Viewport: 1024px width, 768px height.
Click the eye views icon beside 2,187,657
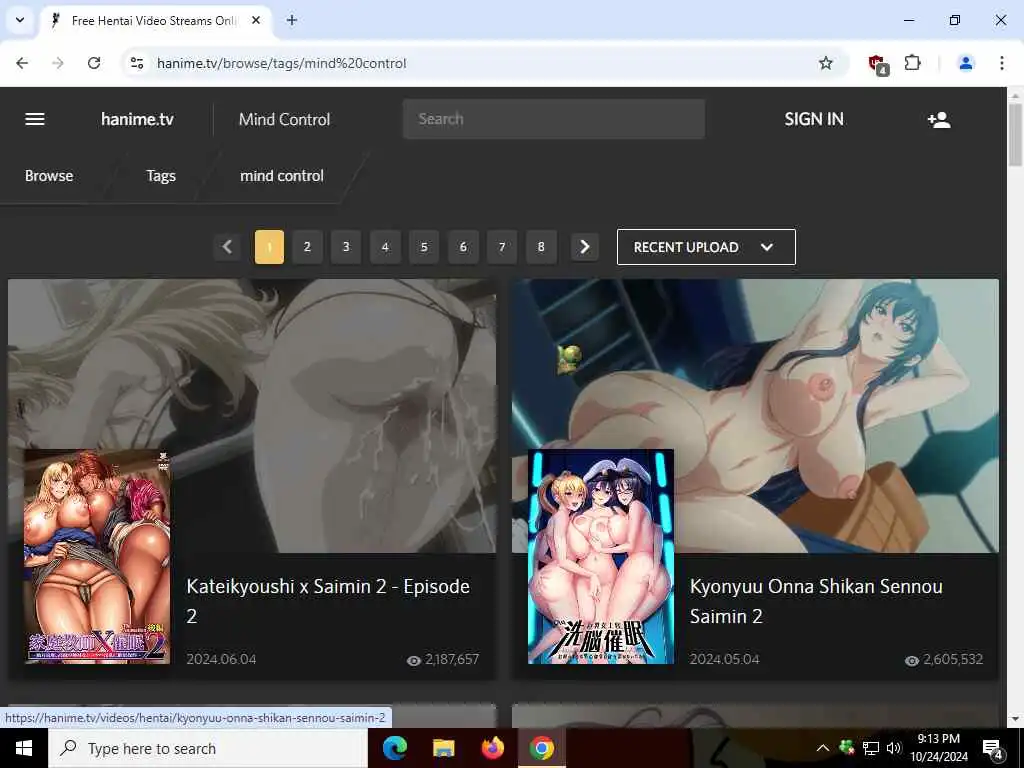pos(413,660)
